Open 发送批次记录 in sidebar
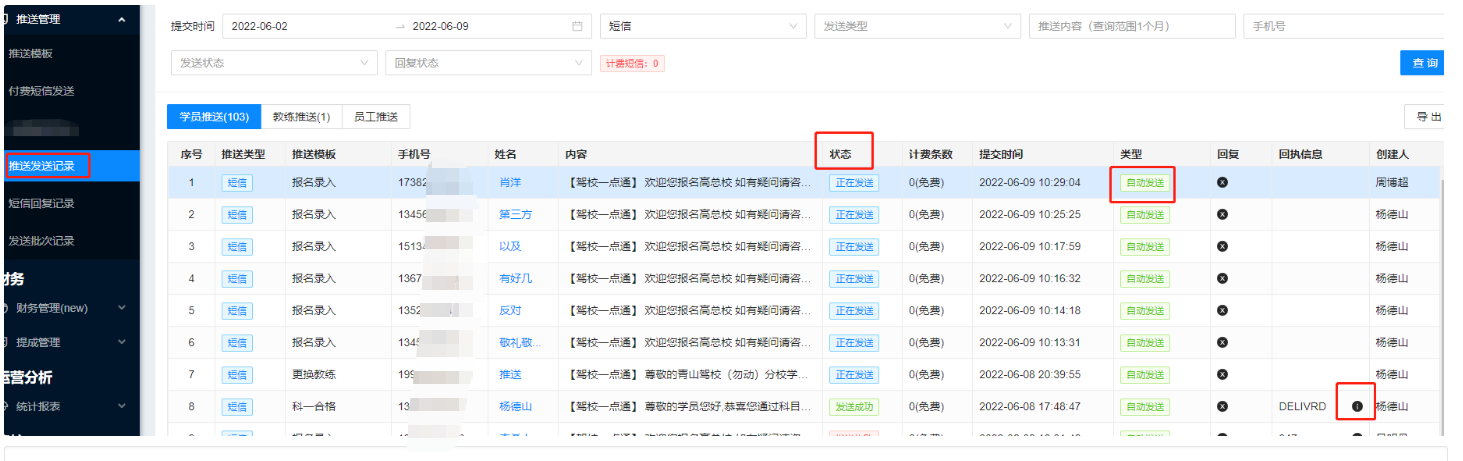The width and height of the screenshot is (1463, 461). pyautogui.click(x=41, y=241)
